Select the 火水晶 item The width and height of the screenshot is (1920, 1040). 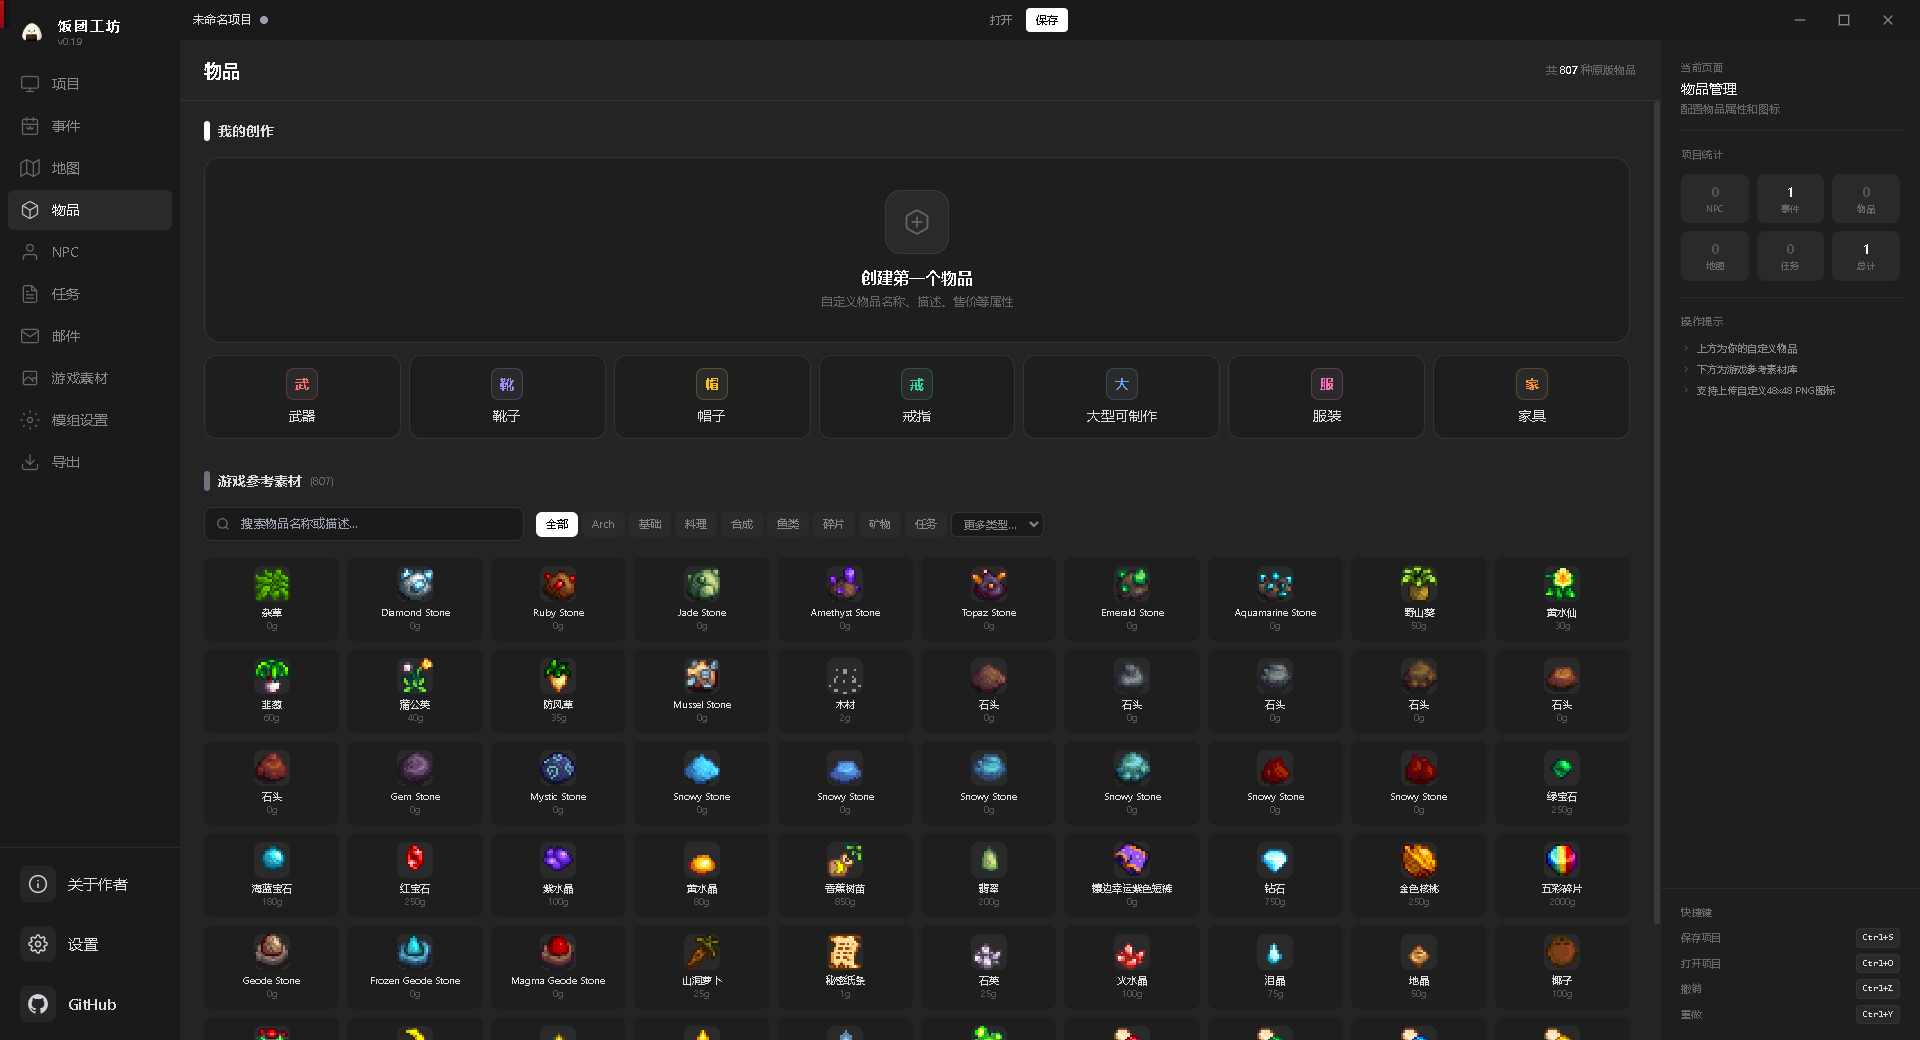(x=1132, y=966)
